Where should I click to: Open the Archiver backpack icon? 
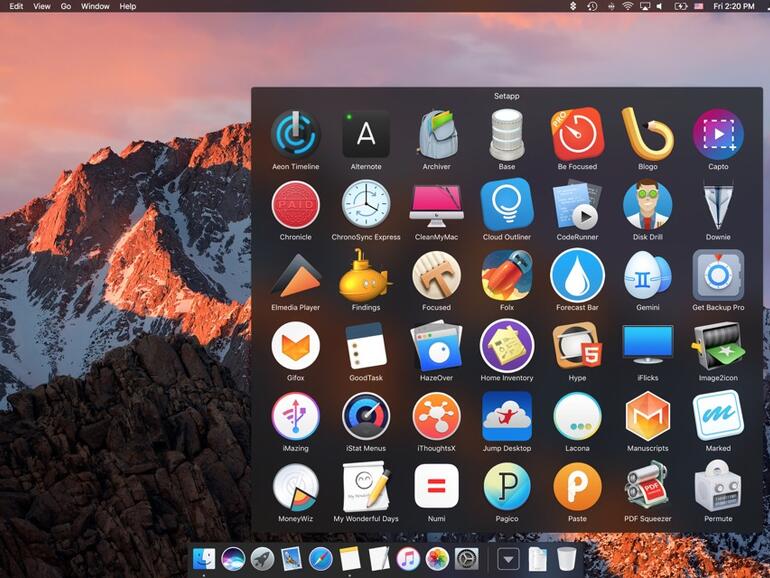pos(437,134)
